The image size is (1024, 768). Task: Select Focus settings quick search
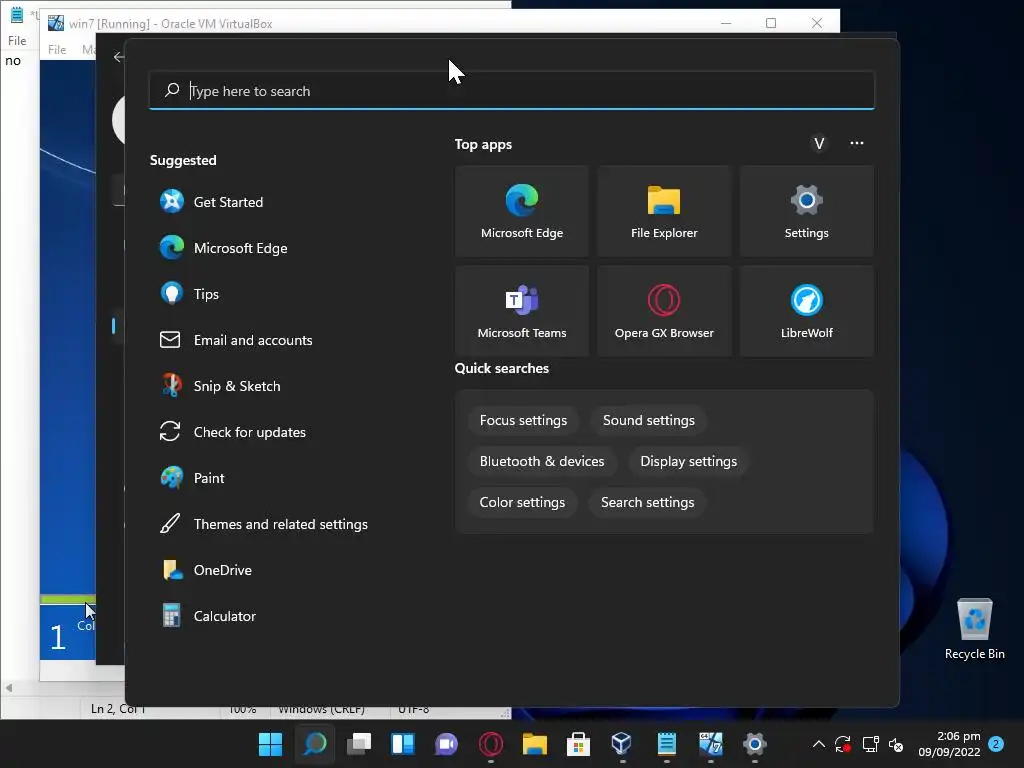click(523, 421)
